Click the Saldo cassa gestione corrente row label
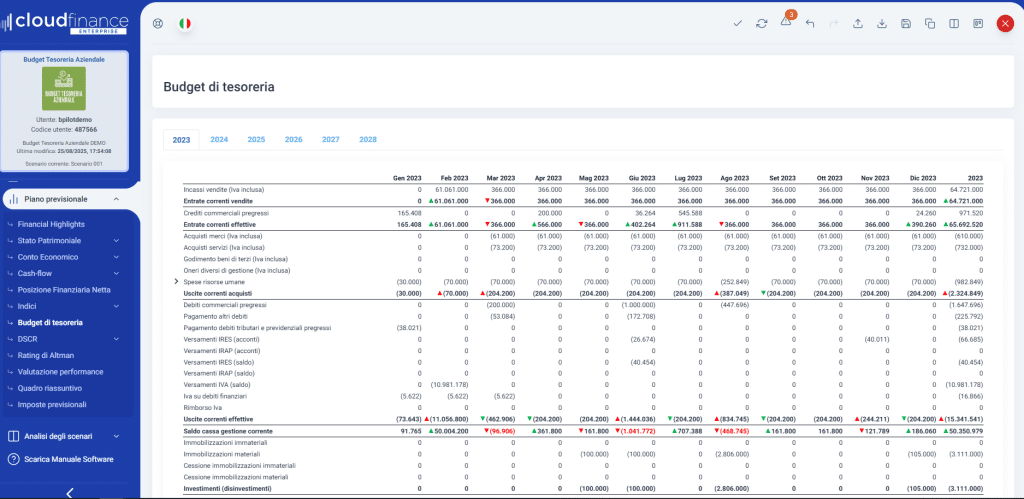Image resolution: width=1024 pixels, height=499 pixels. (x=227, y=431)
